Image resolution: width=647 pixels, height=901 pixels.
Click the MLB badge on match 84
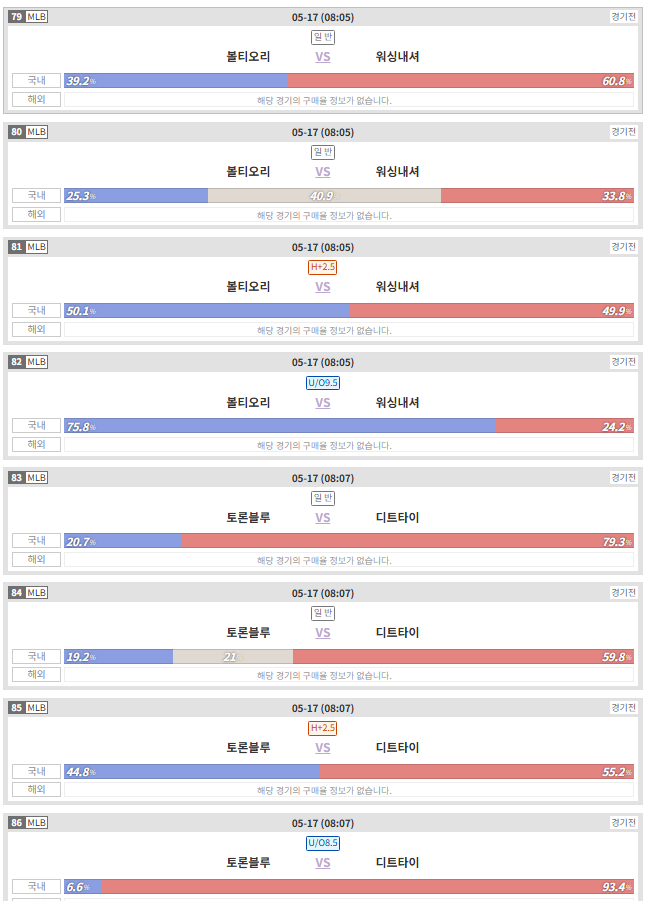[x=37, y=592]
